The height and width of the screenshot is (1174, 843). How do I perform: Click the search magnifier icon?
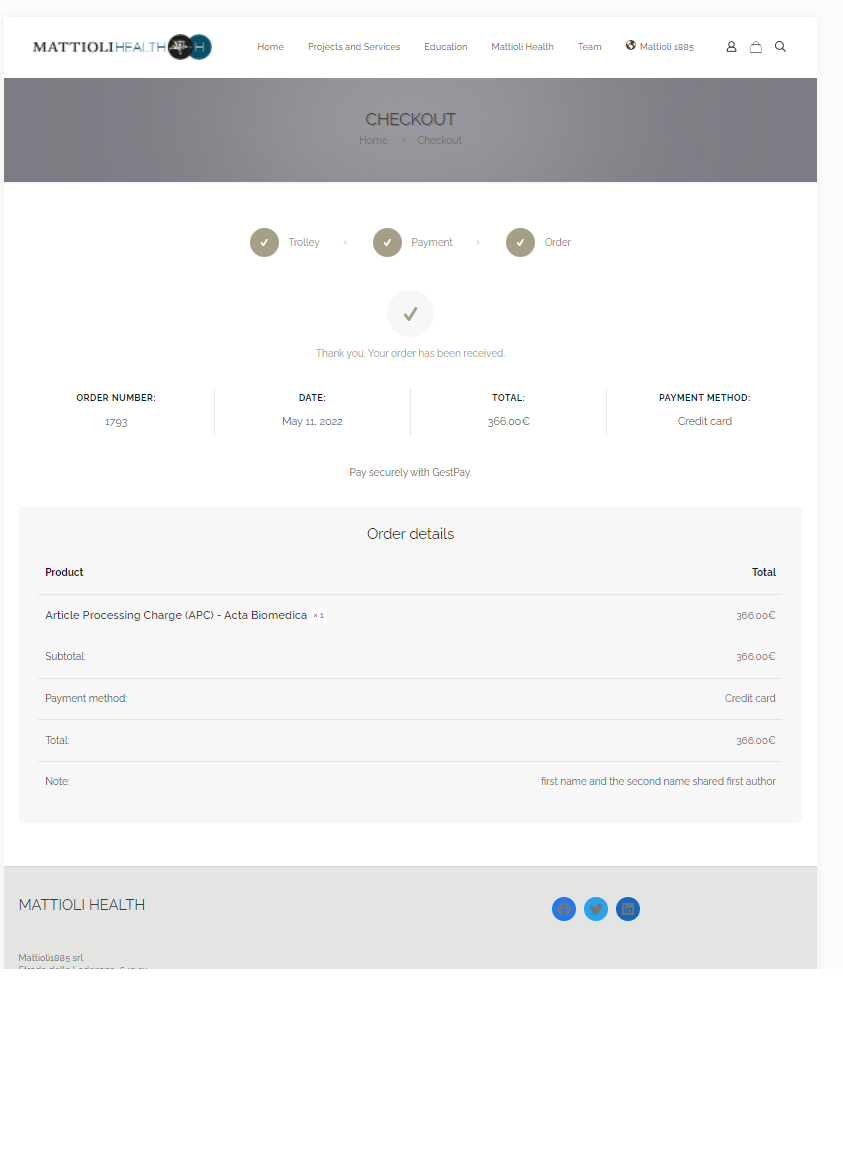point(780,46)
